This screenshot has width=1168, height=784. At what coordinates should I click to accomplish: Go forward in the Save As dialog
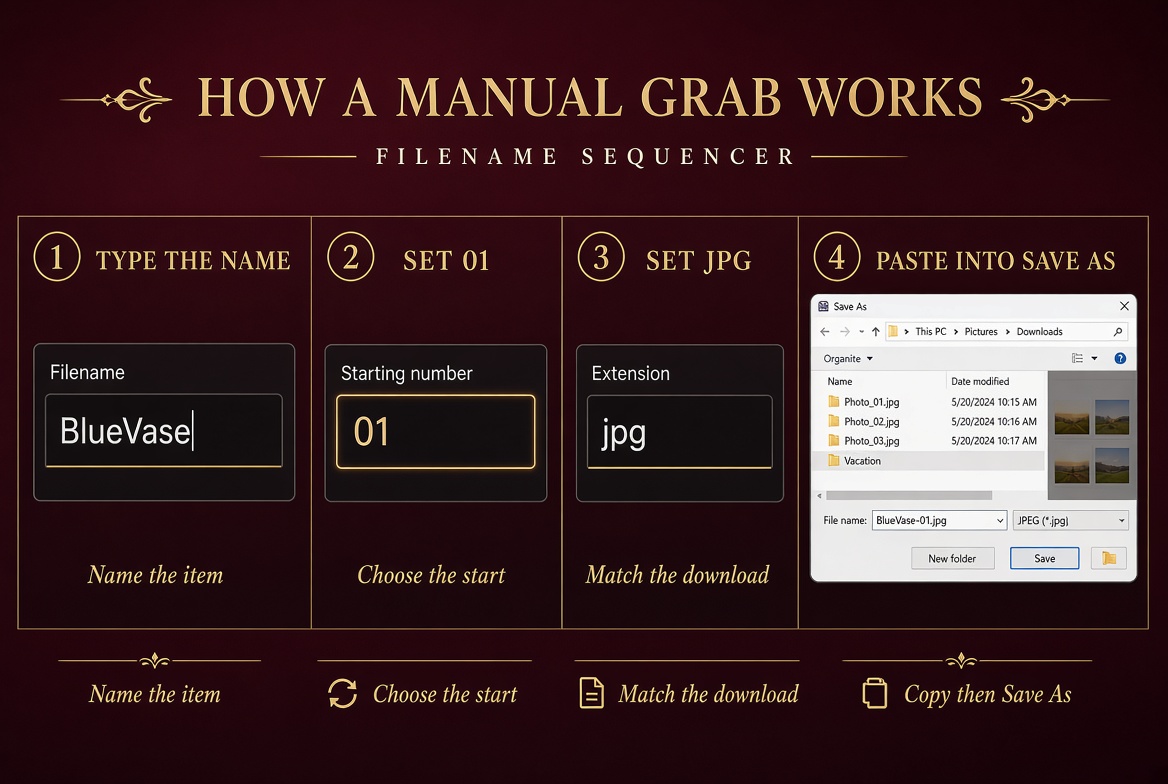point(845,332)
